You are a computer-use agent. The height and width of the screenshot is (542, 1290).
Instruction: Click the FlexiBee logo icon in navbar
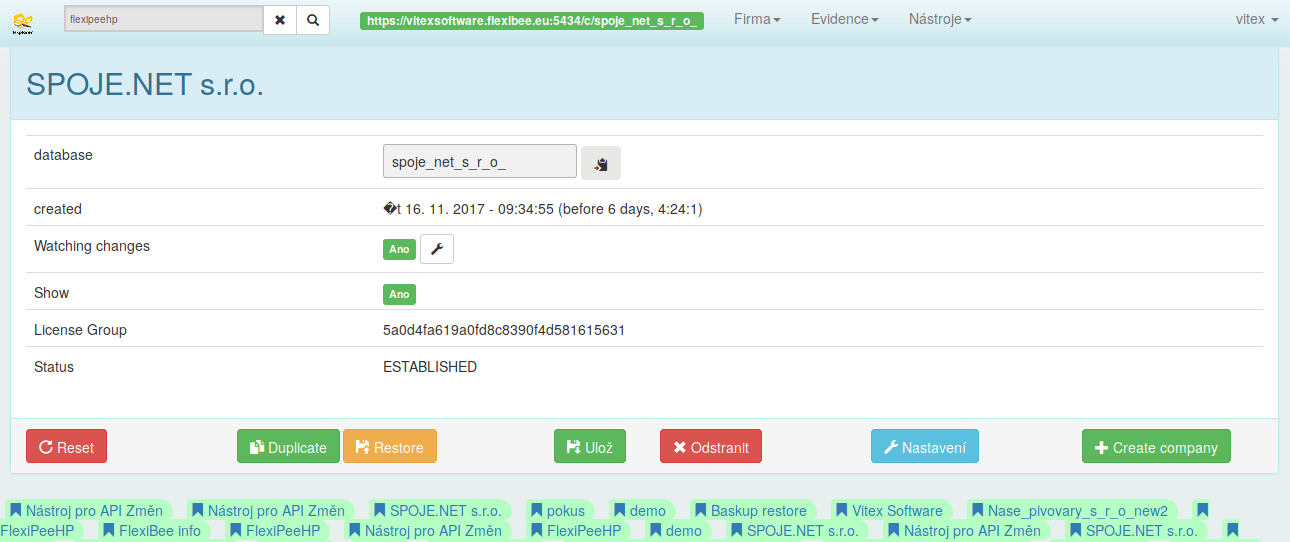coord(23,23)
